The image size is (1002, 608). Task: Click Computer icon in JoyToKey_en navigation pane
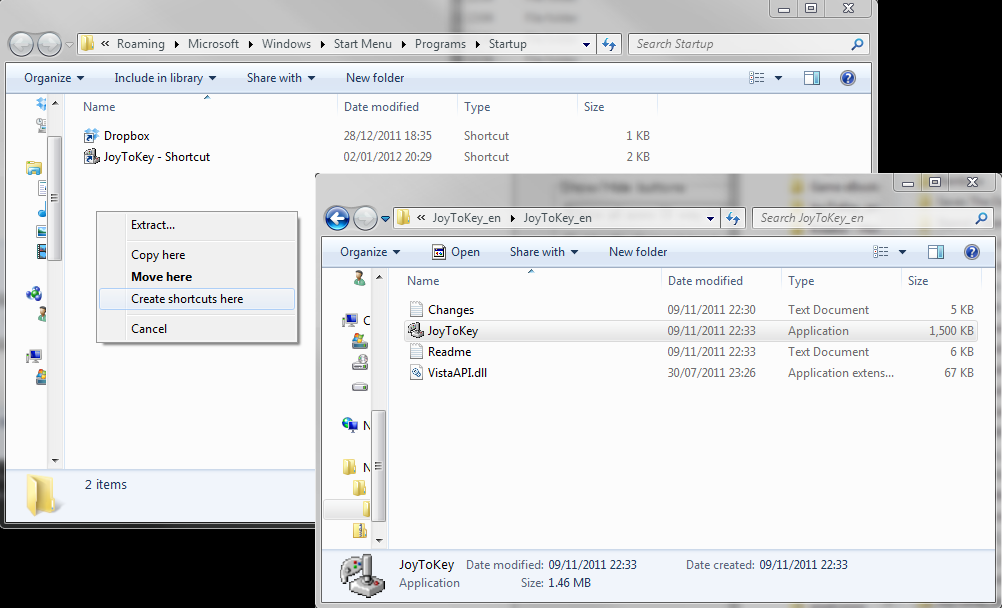tap(350, 320)
